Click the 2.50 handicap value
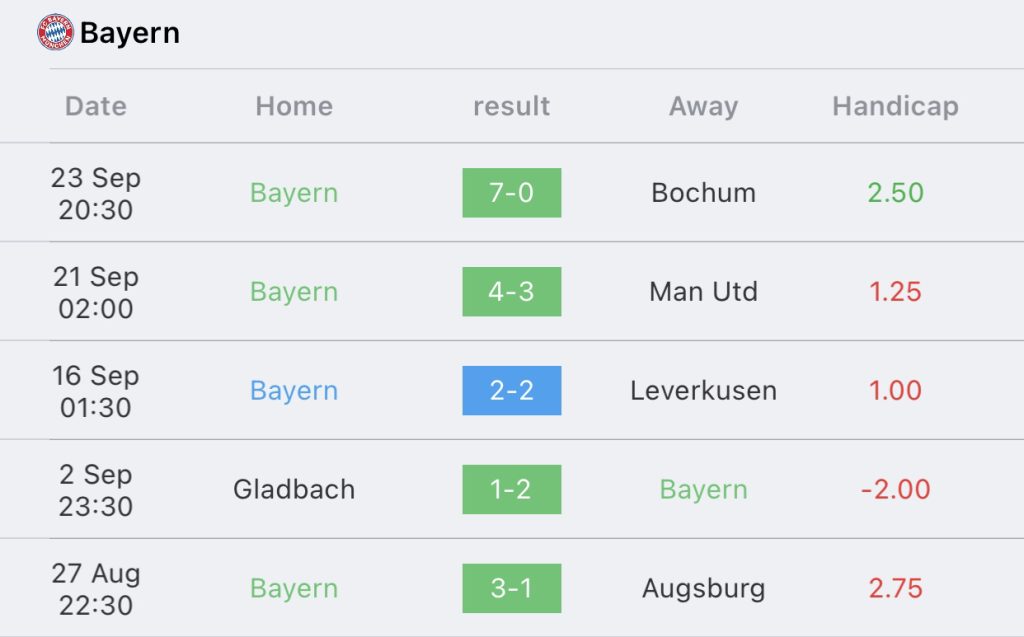 (895, 193)
